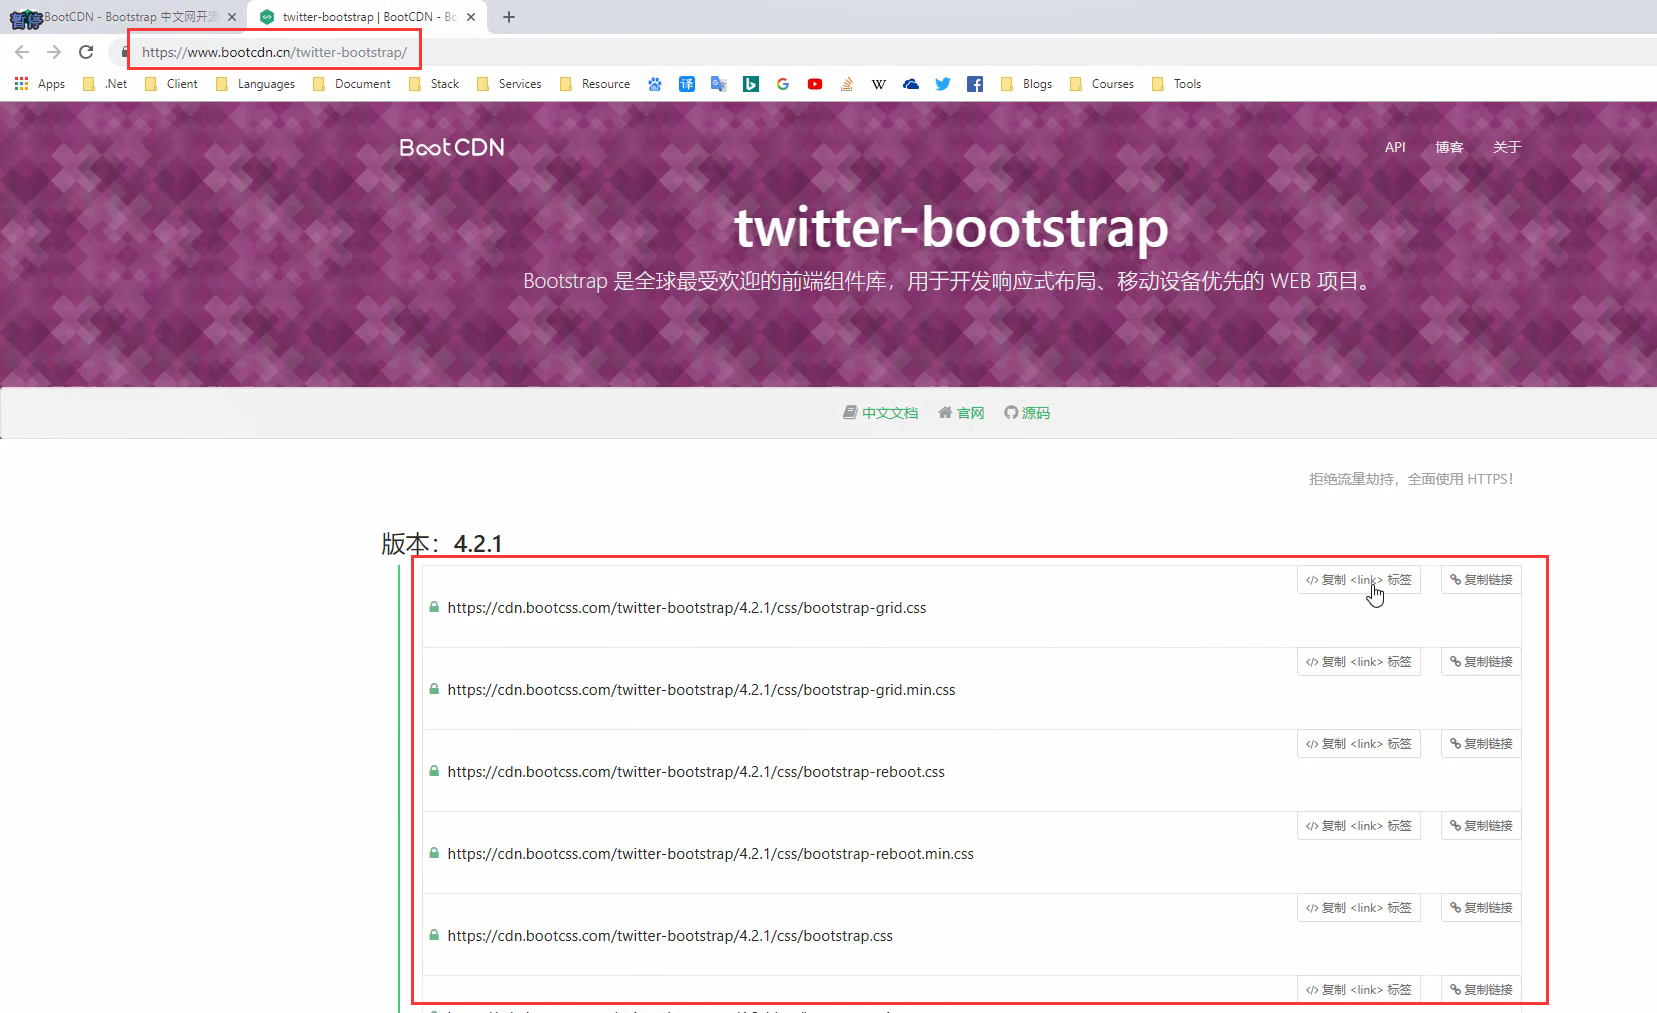Open the 博客 navigation link
Screen dimensions: 1657x1013
pyautogui.click(x=1449, y=147)
